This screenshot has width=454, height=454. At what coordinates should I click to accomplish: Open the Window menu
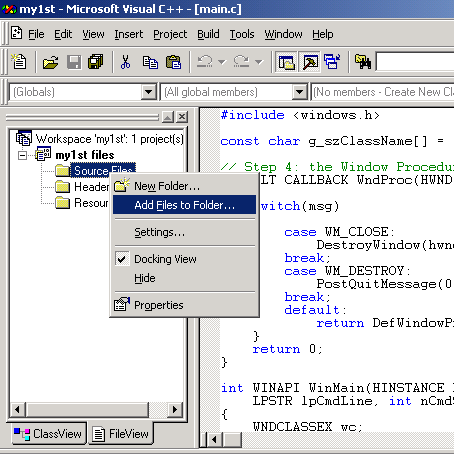click(x=283, y=34)
